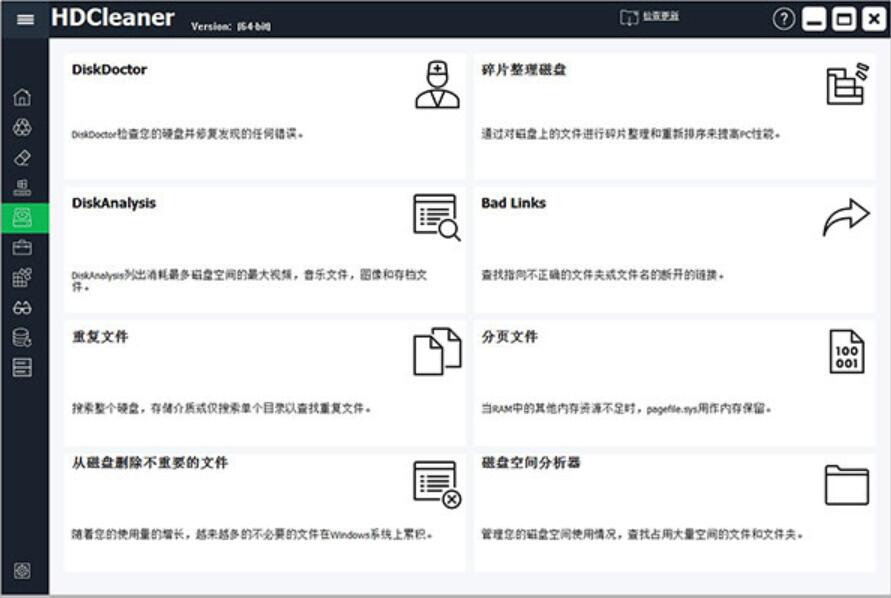Click the paging file binary icon
Viewport: 891px width, 598px height.
(846, 351)
